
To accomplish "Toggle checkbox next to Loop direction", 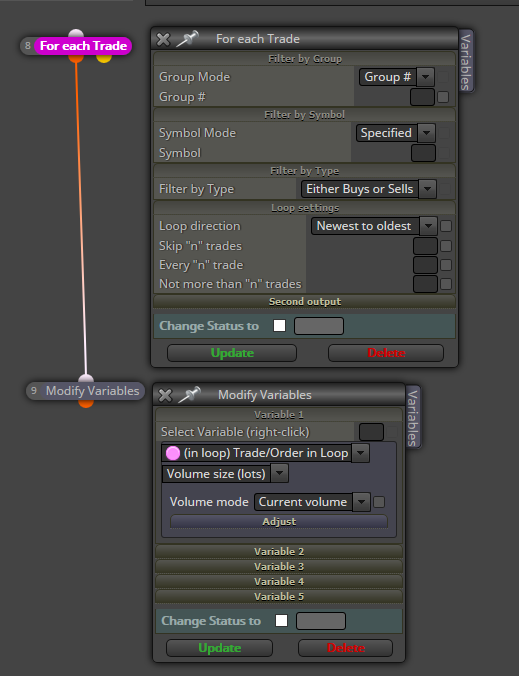I will (x=446, y=226).
